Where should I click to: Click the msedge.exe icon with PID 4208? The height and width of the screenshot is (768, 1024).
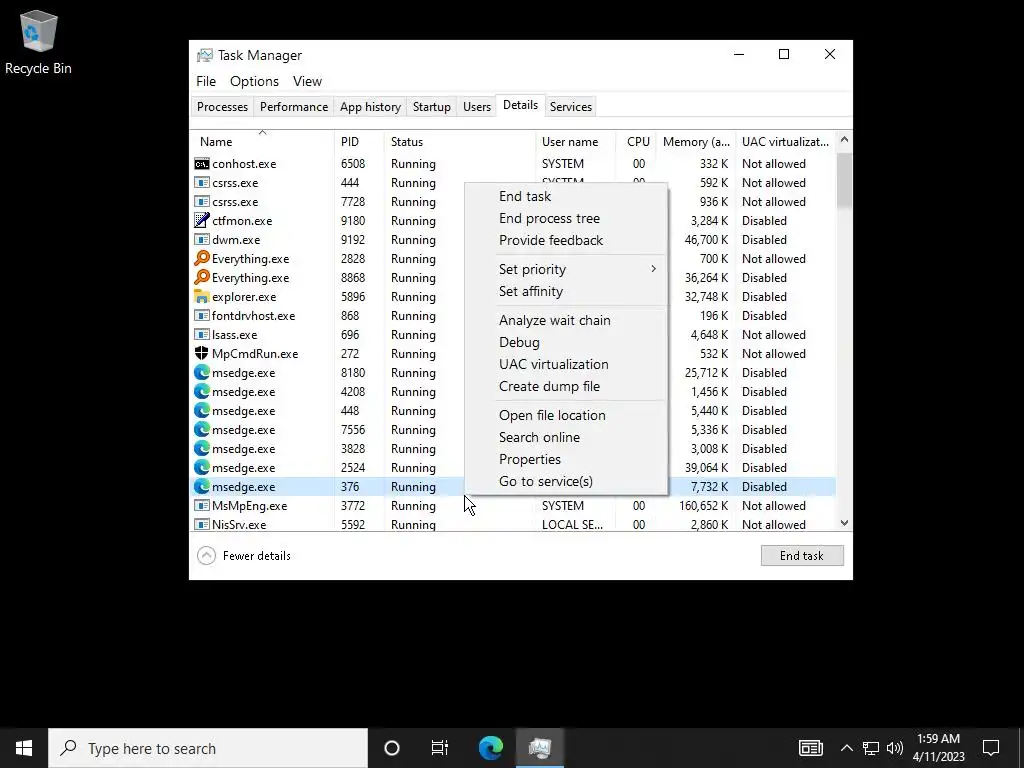[x=202, y=391]
